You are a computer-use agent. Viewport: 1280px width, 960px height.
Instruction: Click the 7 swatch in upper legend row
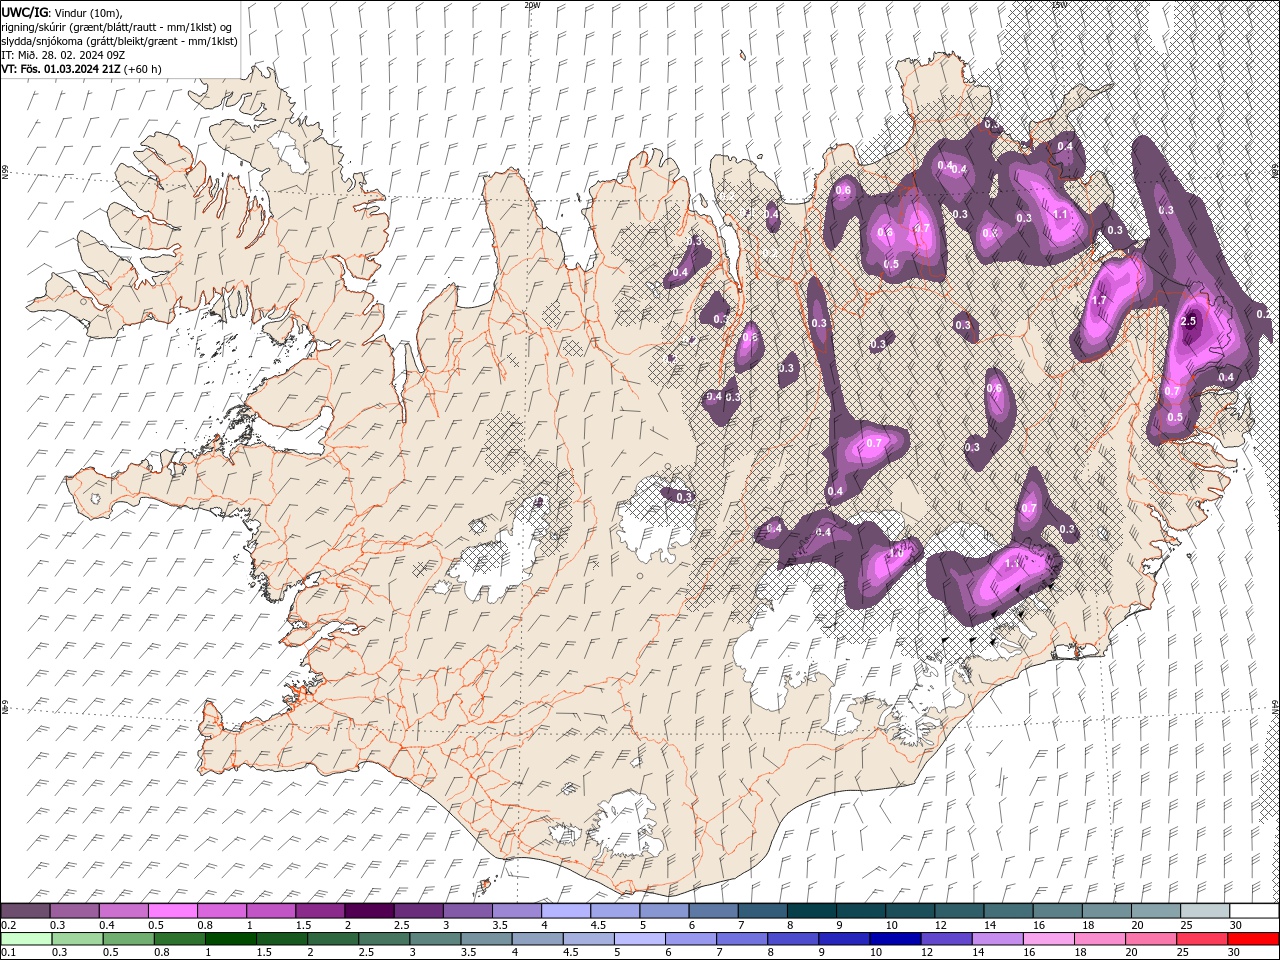(x=763, y=911)
